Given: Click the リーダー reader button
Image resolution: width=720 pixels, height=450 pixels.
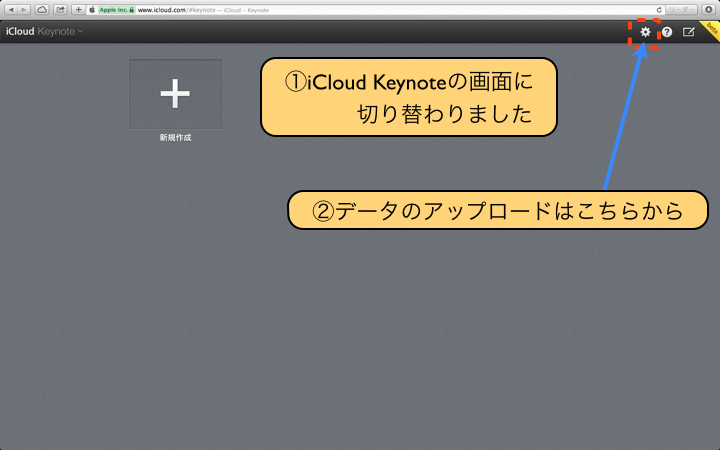Looking at the screenshot, I should (x=681, y=10).
